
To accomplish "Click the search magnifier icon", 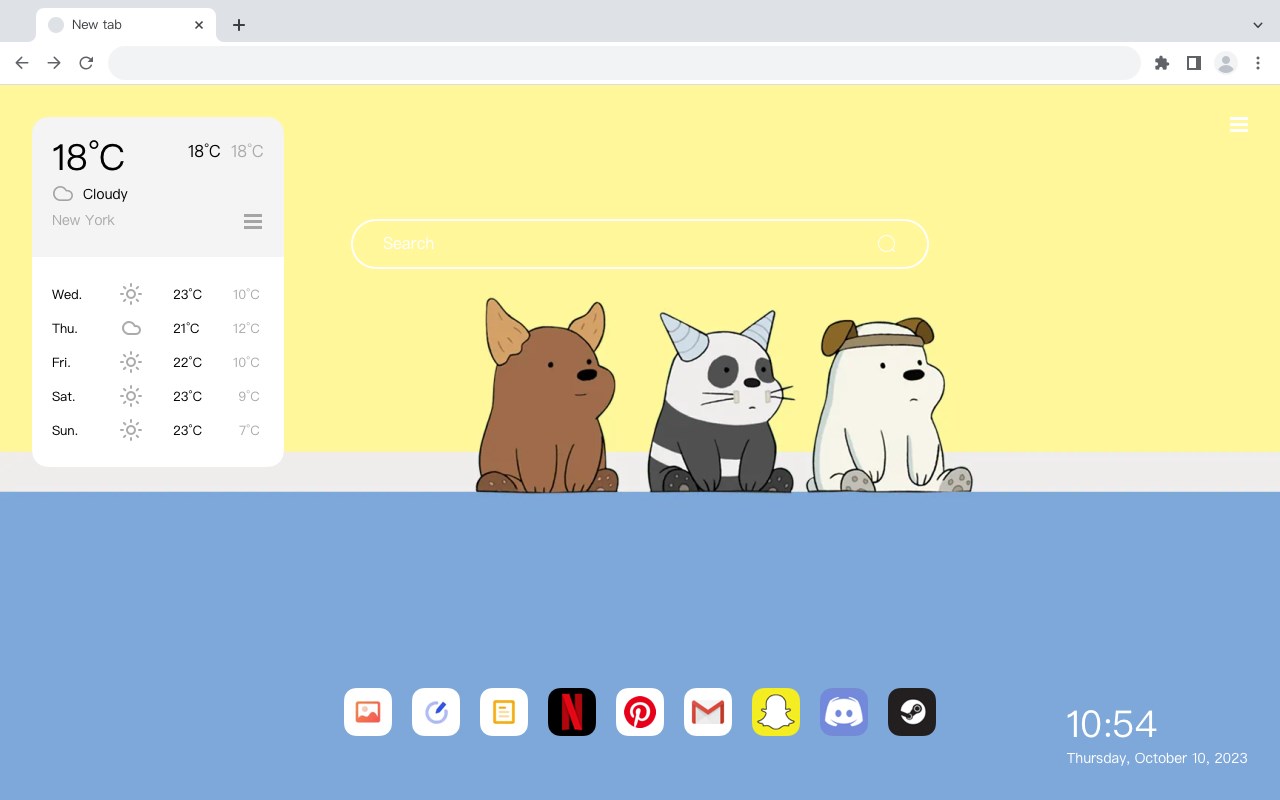I will (887, 244).
